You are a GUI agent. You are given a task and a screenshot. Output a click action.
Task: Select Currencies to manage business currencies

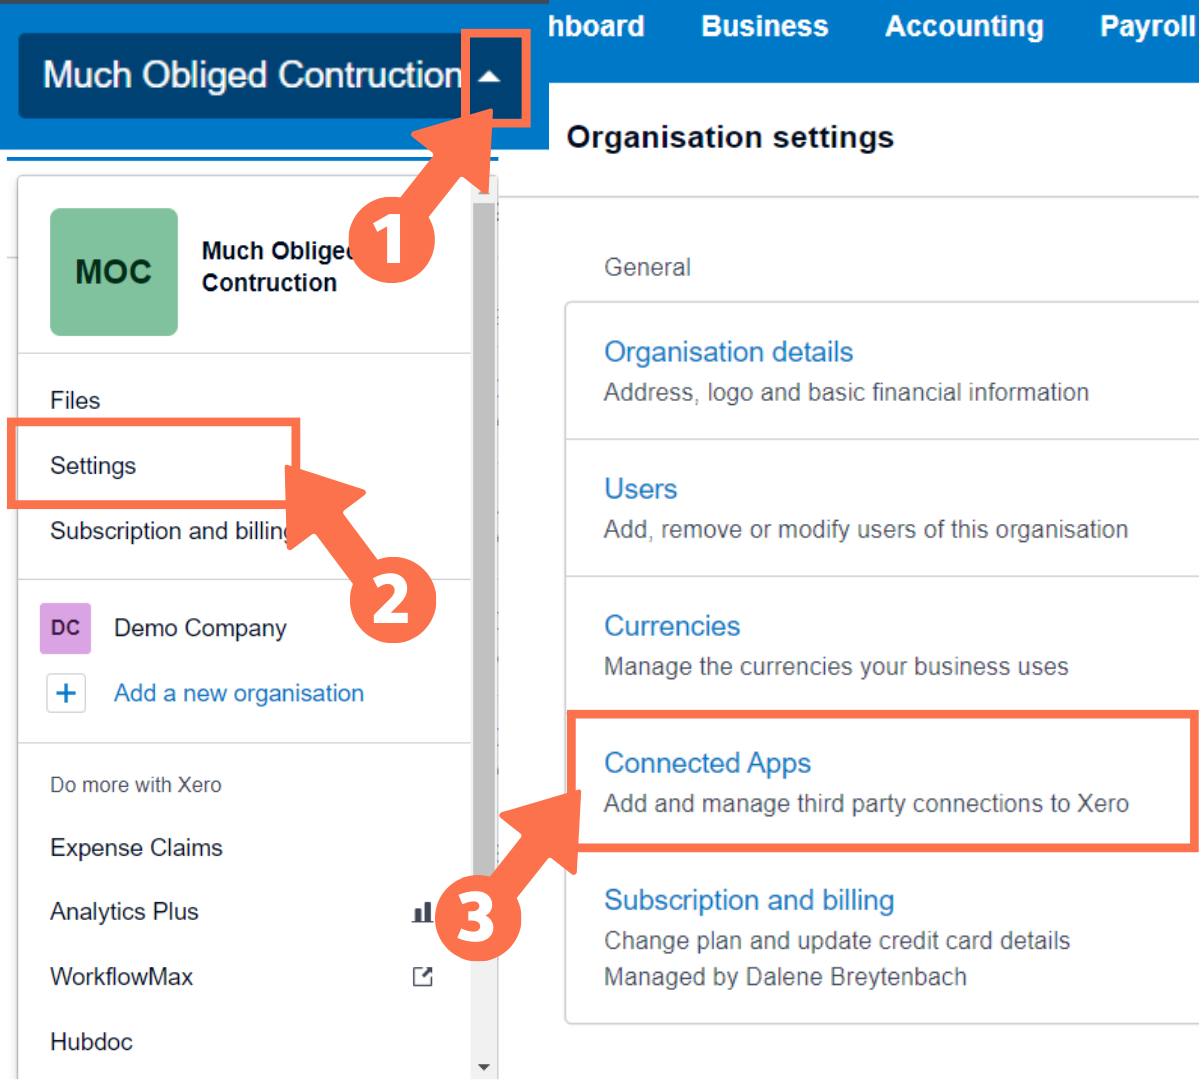coord(672,625)
